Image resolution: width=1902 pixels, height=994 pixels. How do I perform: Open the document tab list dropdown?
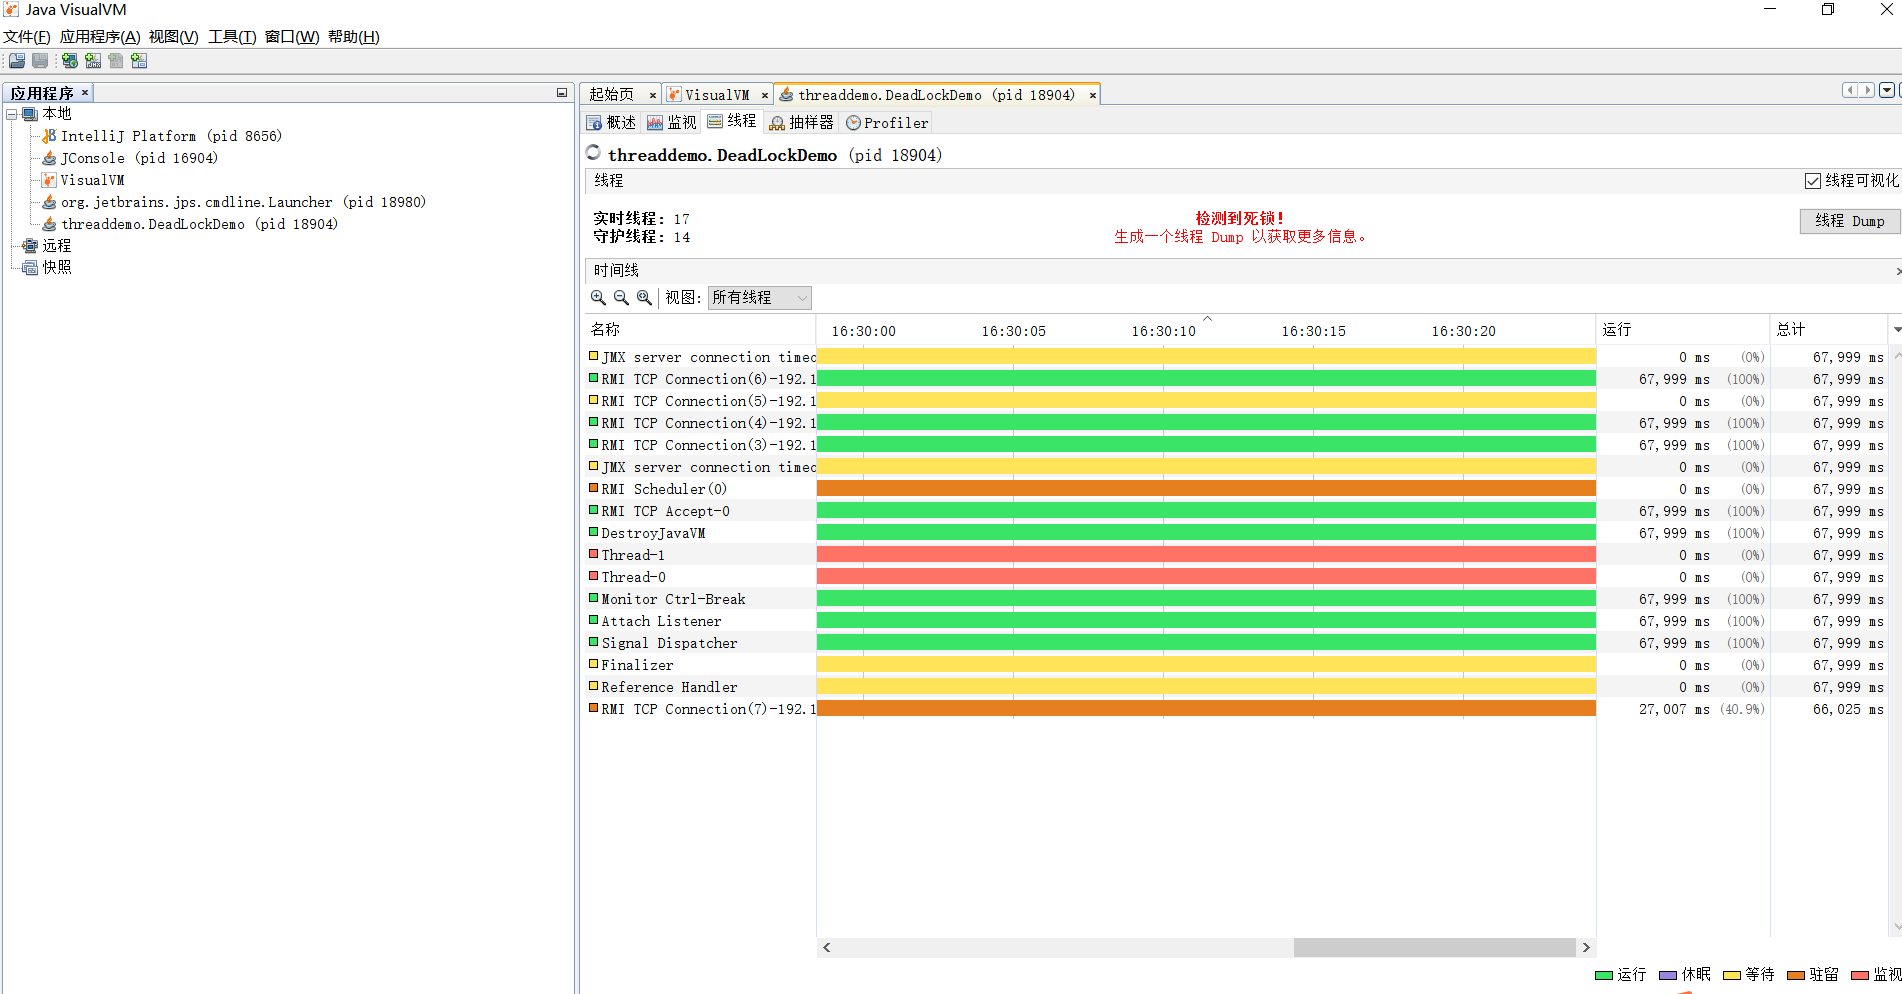(1887, 90)
